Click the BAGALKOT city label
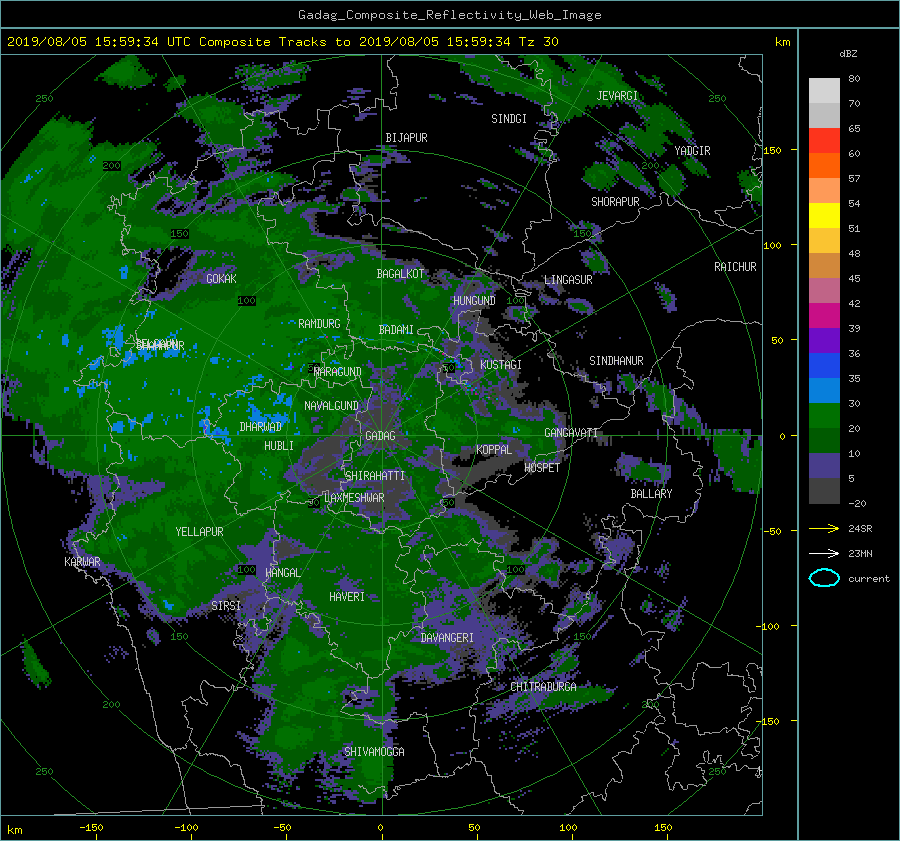Viewport: 900px width, 841px height. (400, 274)
